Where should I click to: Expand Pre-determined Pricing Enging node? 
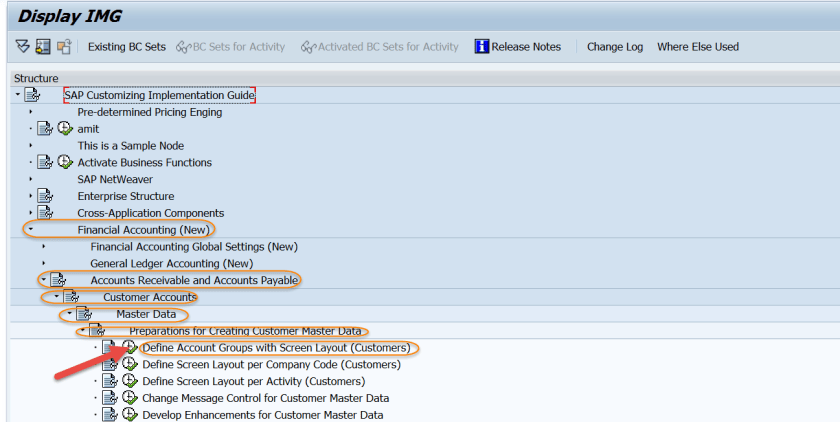click(31, 112)
